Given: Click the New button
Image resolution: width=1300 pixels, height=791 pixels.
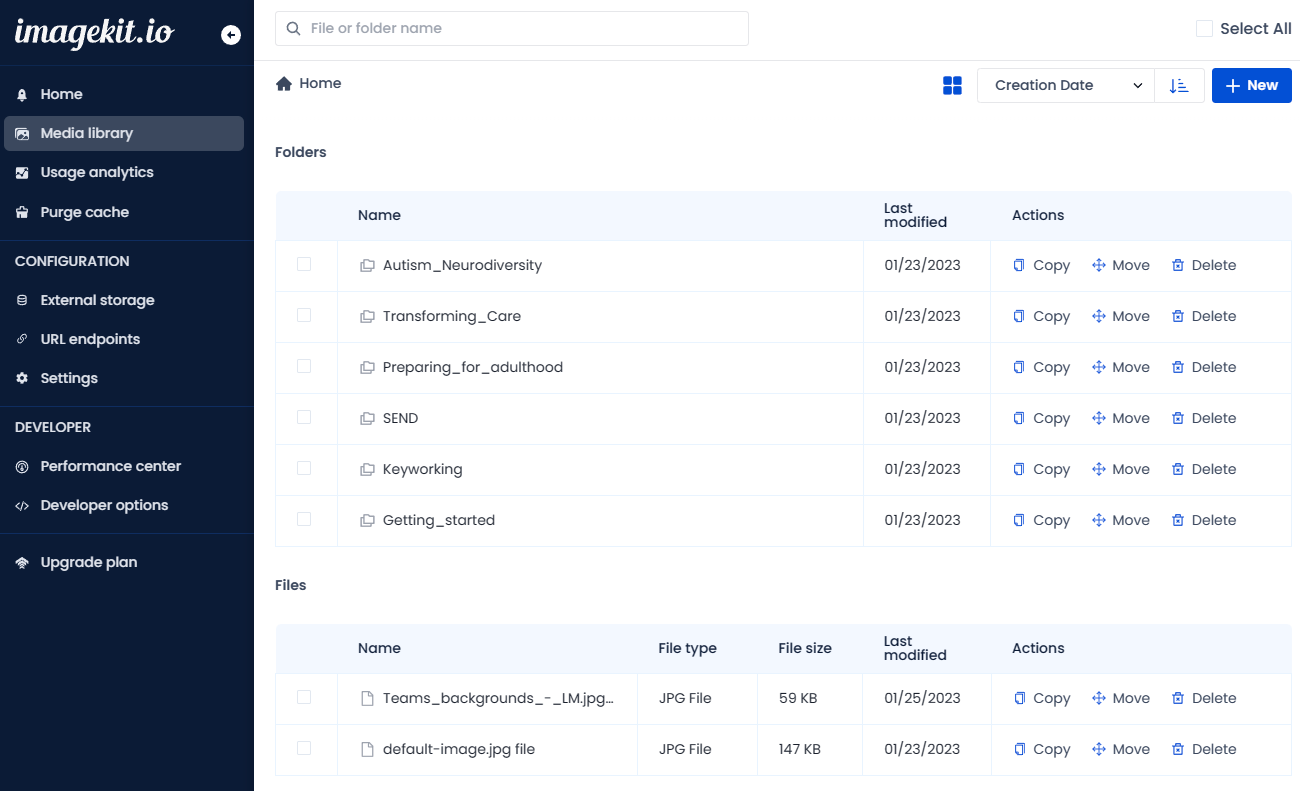Looking at the screenshot, I should pyautogui.click(x=1251, y=86).
